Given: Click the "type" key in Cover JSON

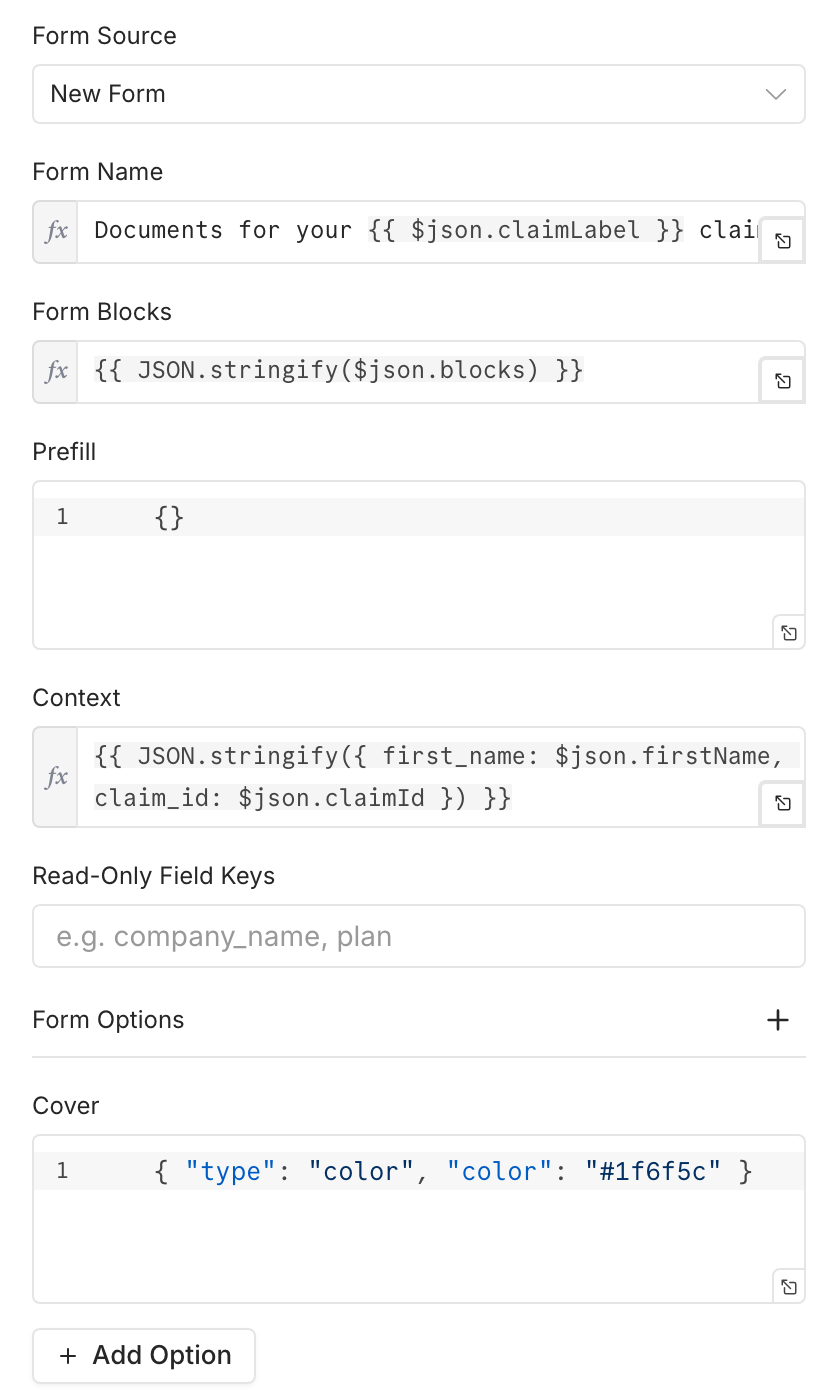Looking at the screenshot, I should pyautogui.click(x=231, y=1171).
